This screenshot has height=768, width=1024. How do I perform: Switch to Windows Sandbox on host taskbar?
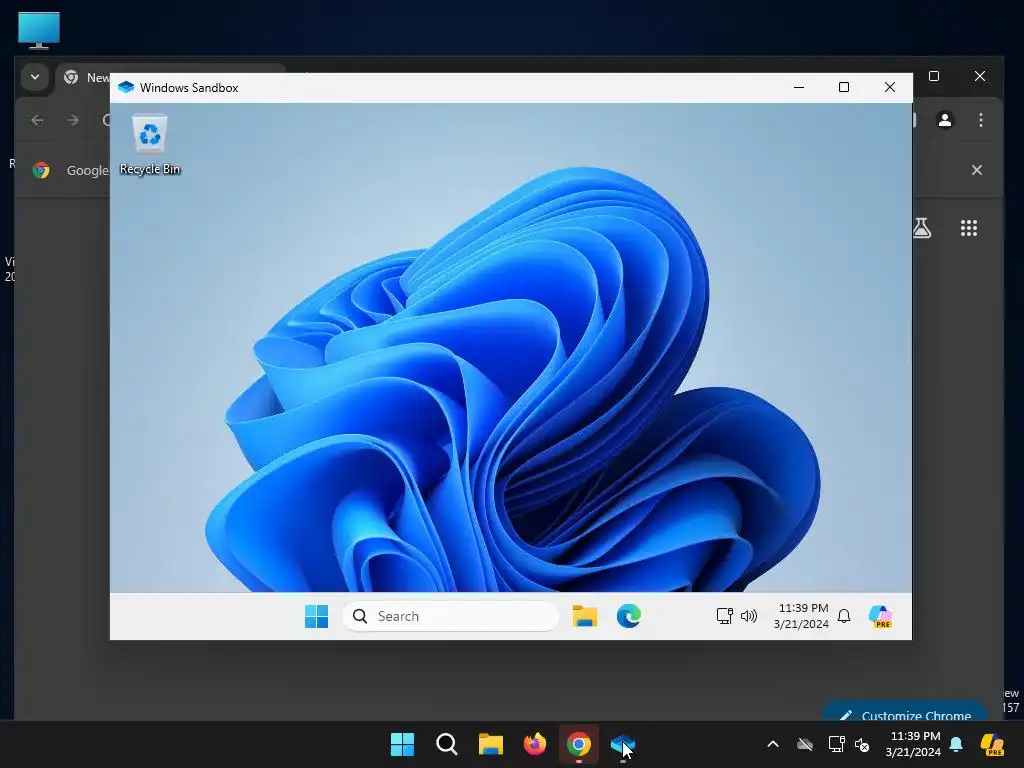(623, 744)
